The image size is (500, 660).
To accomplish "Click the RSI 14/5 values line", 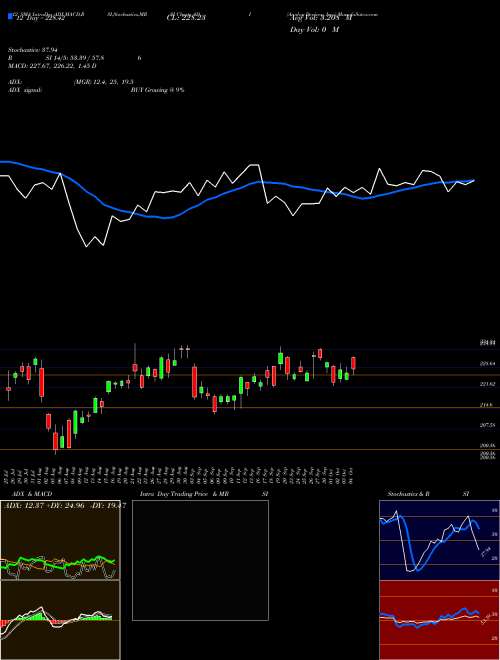I will coord(74,58).
